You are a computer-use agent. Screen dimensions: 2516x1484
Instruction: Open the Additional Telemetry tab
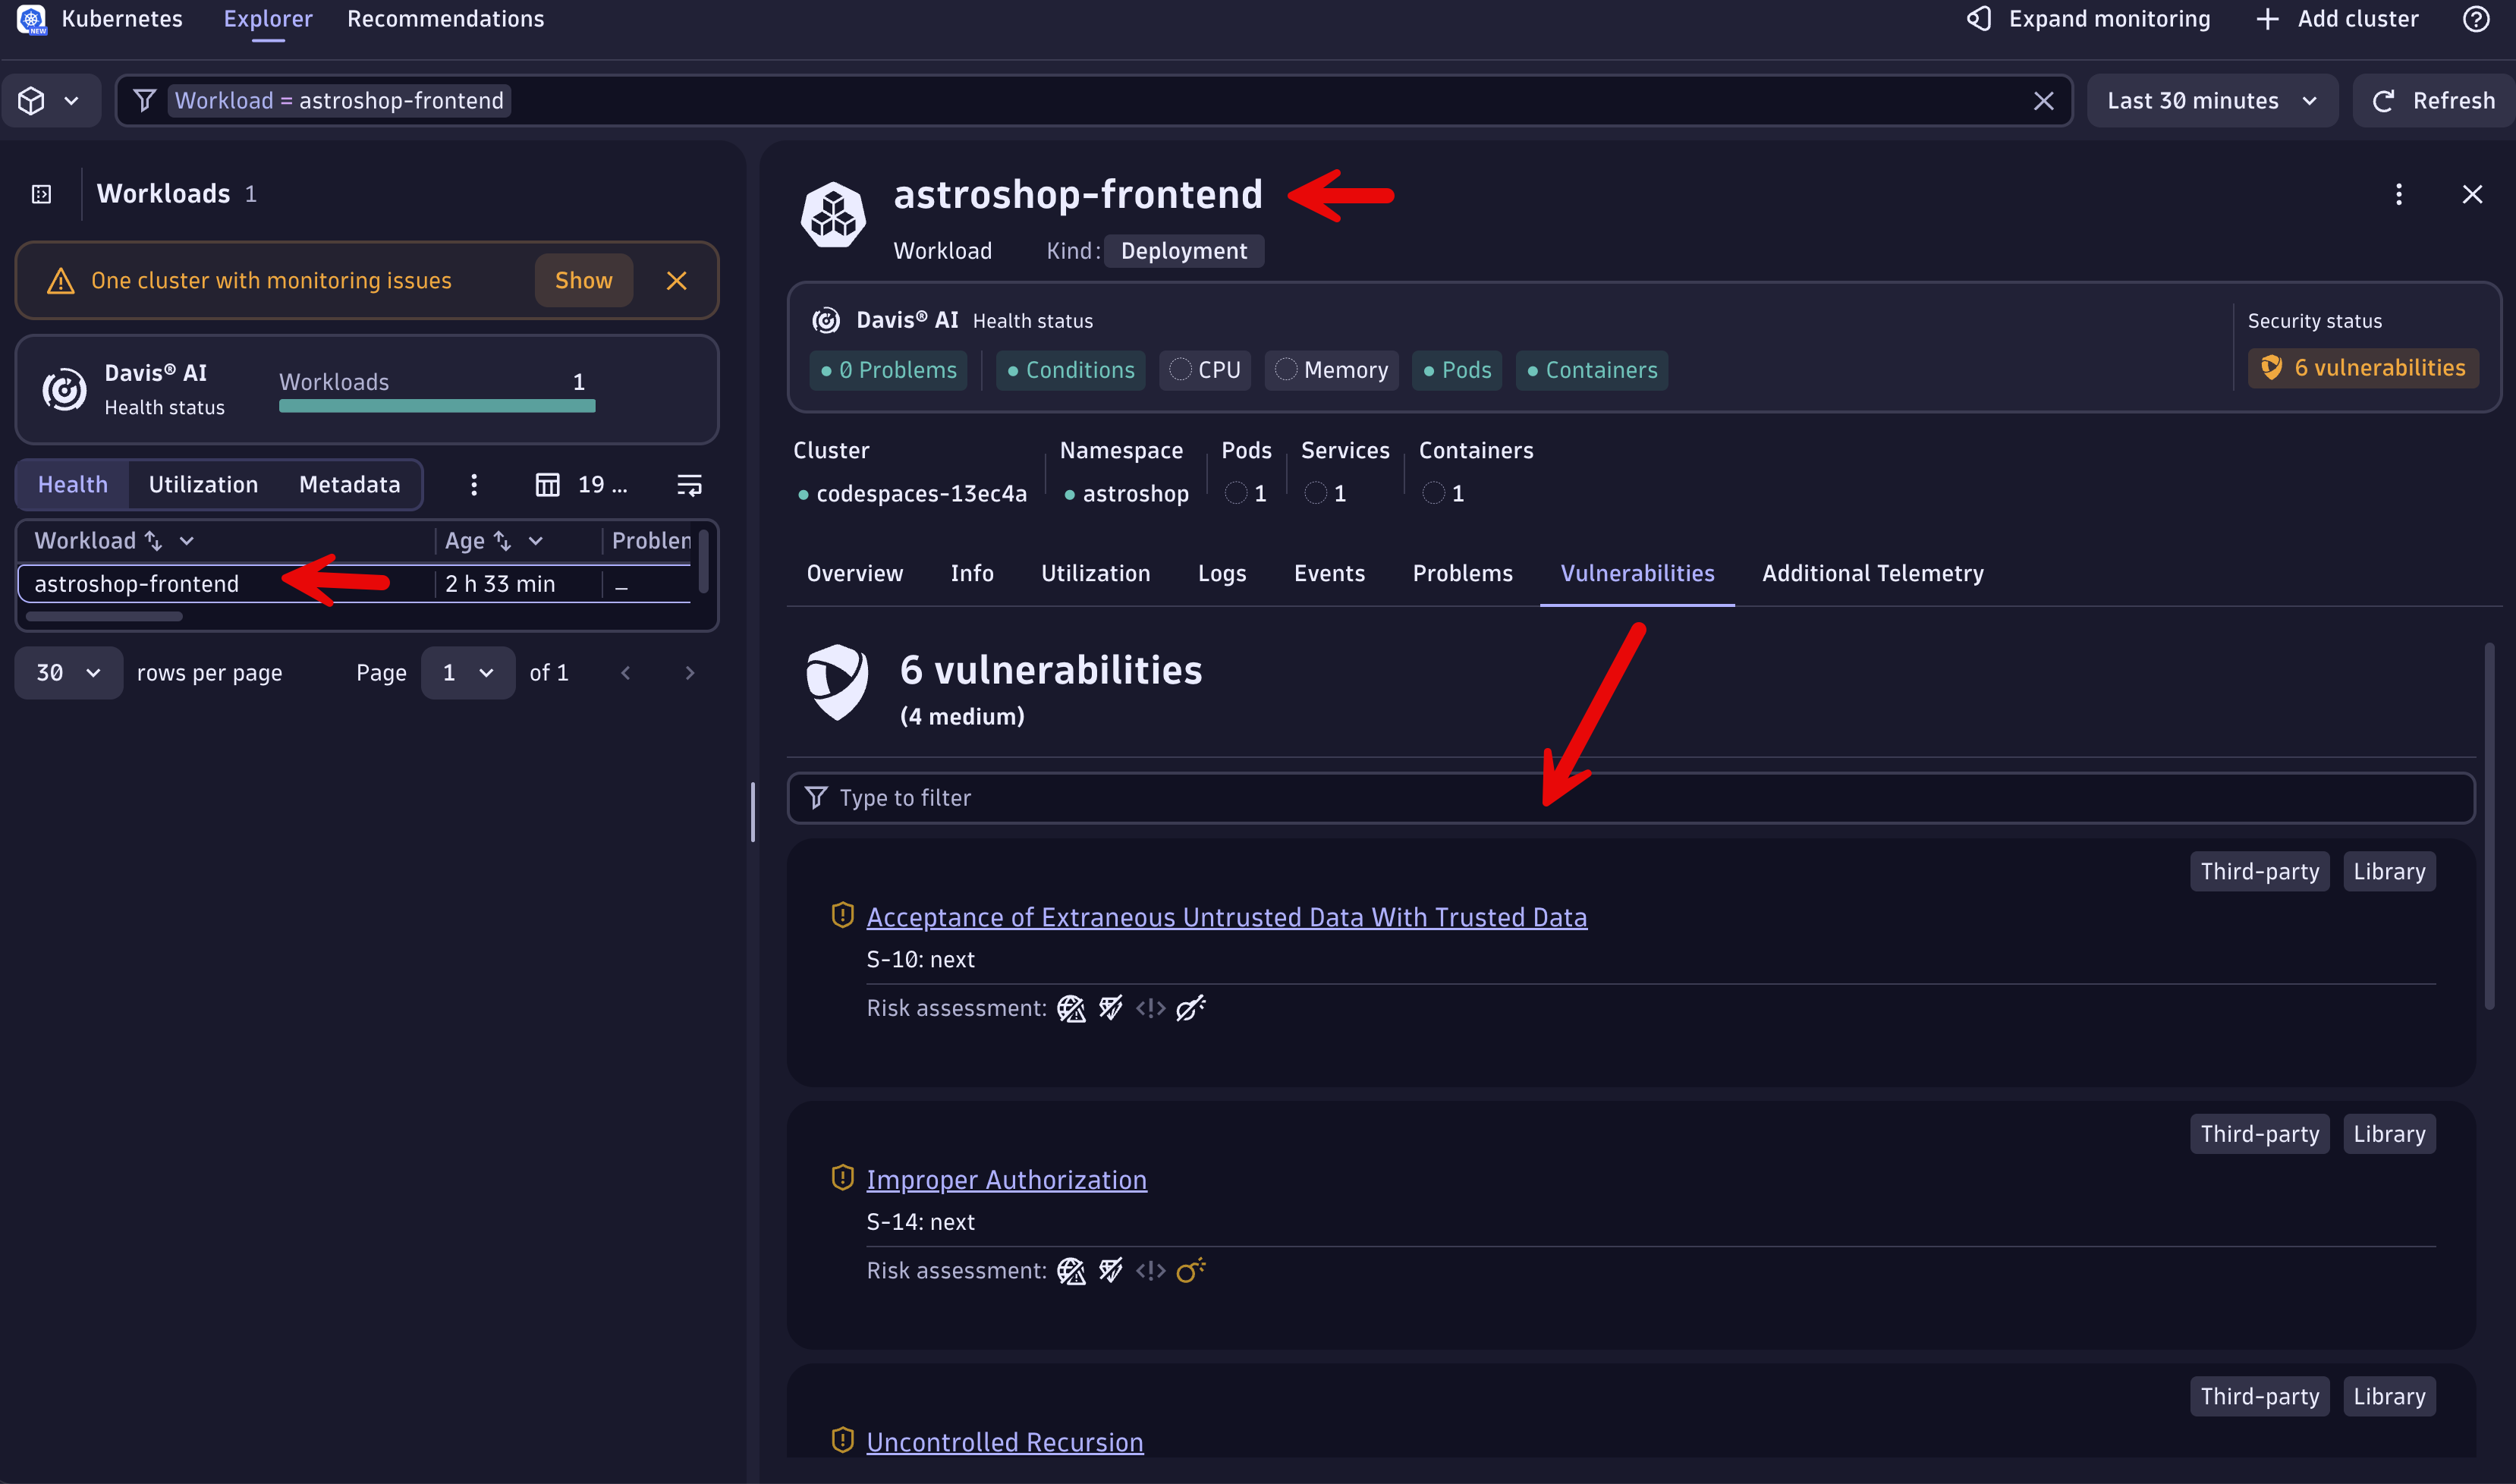1872,573
